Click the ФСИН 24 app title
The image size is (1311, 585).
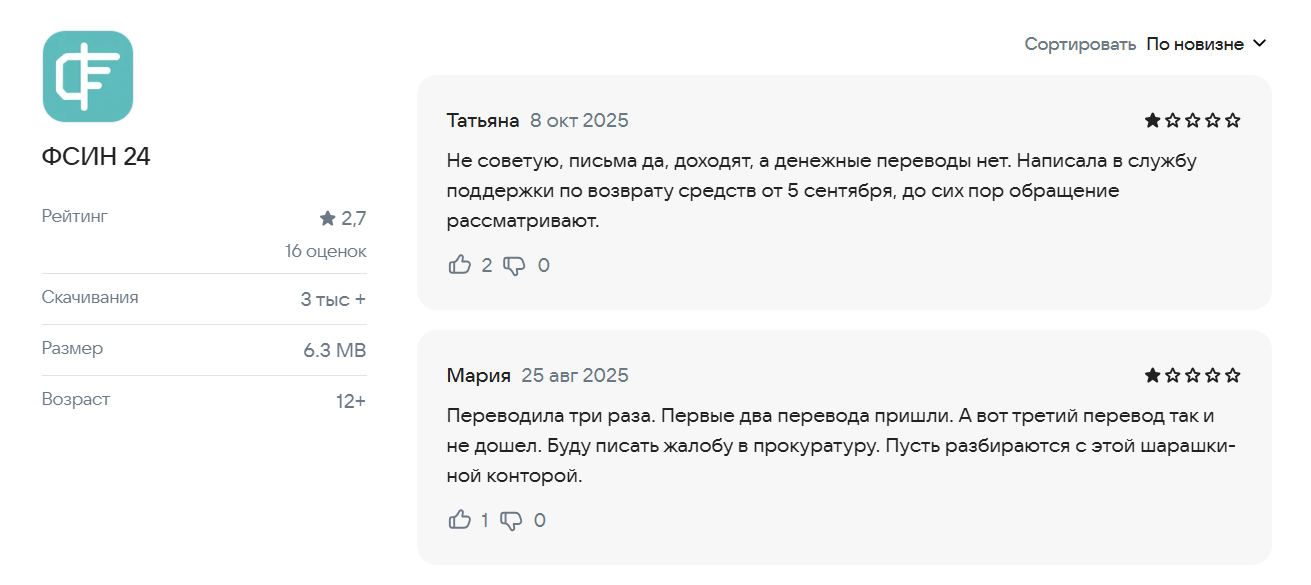[x=96, y=156]
